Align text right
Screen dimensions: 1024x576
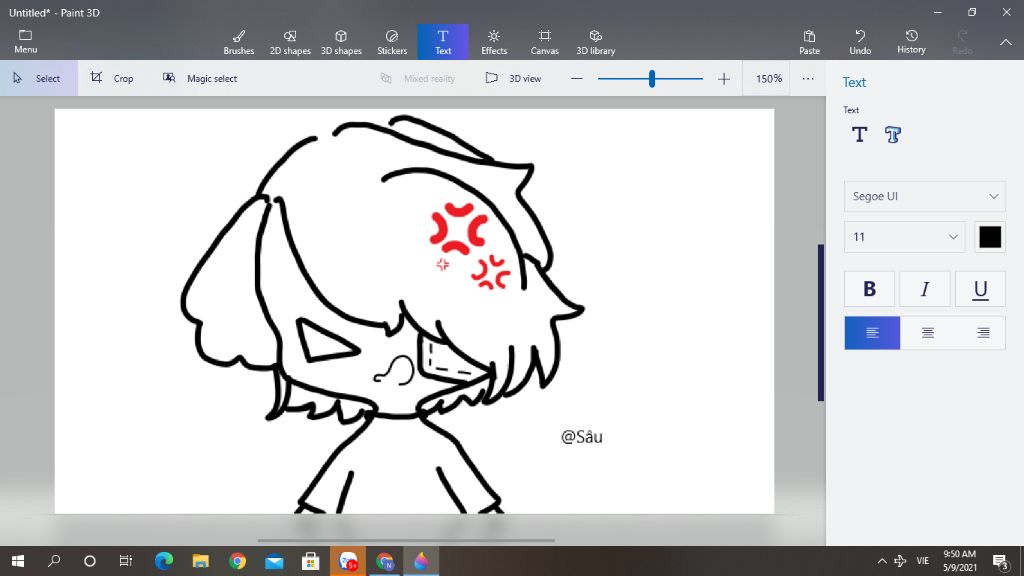(x=982, y=333)
